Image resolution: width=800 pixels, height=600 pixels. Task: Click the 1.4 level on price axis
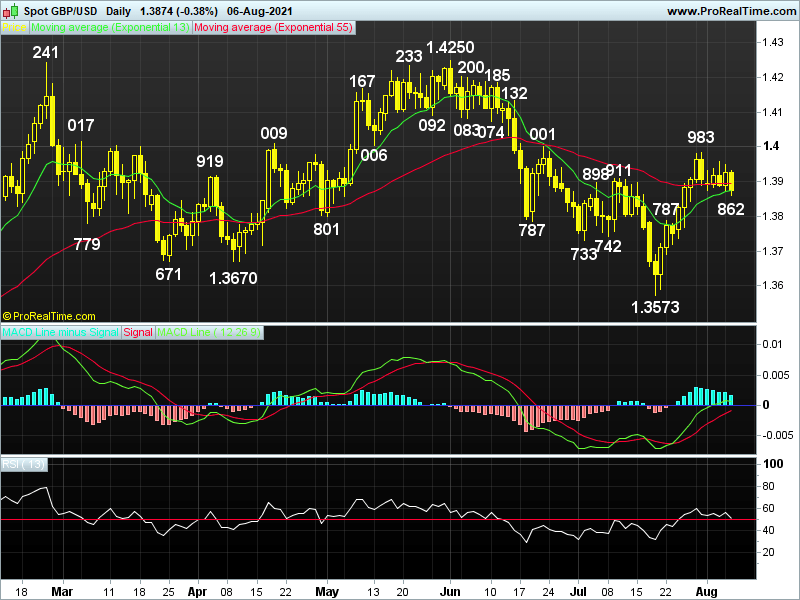click(x=770, y=146)
